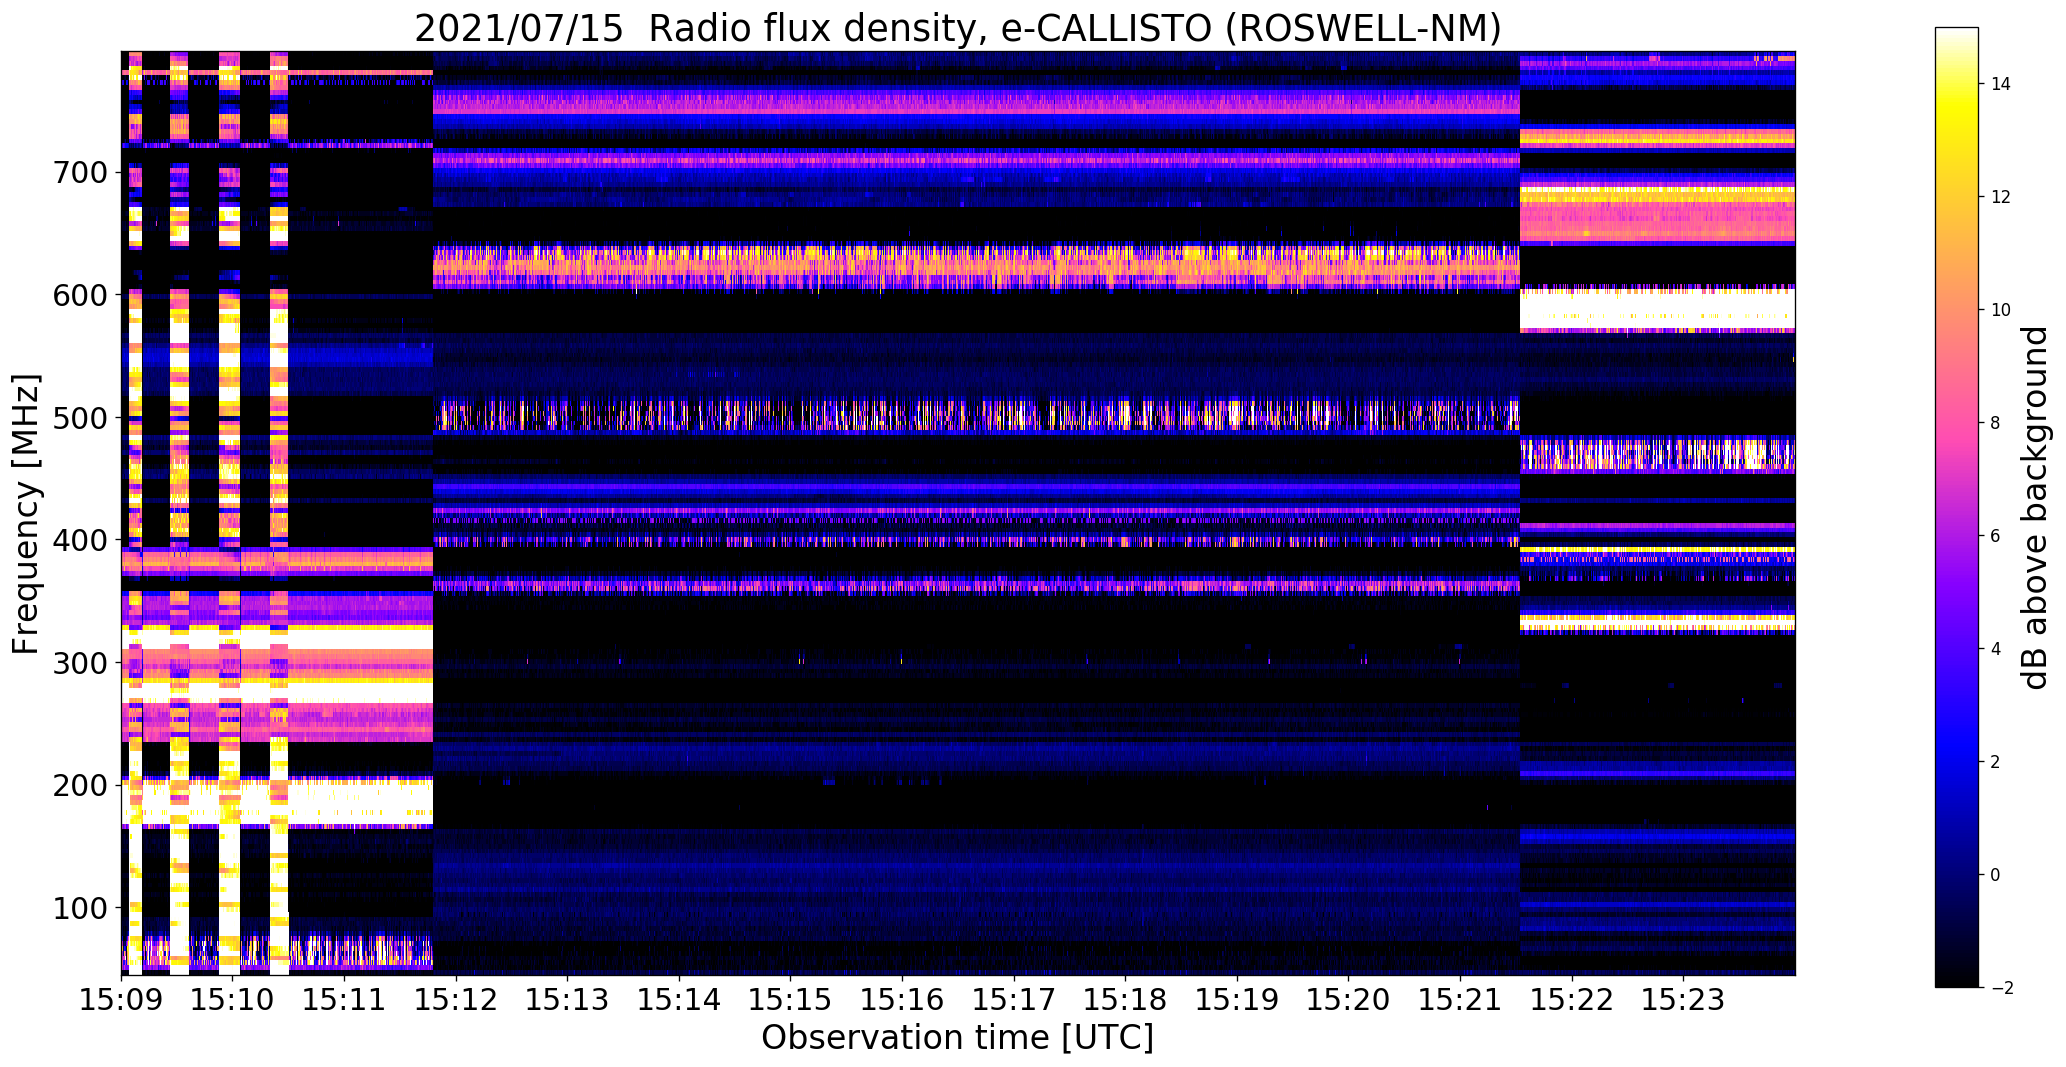Screen dimensions: 2066x1067
Task: Click the colorbar tick label 0
Action: pyautogui.click(x=1996, y=875)
